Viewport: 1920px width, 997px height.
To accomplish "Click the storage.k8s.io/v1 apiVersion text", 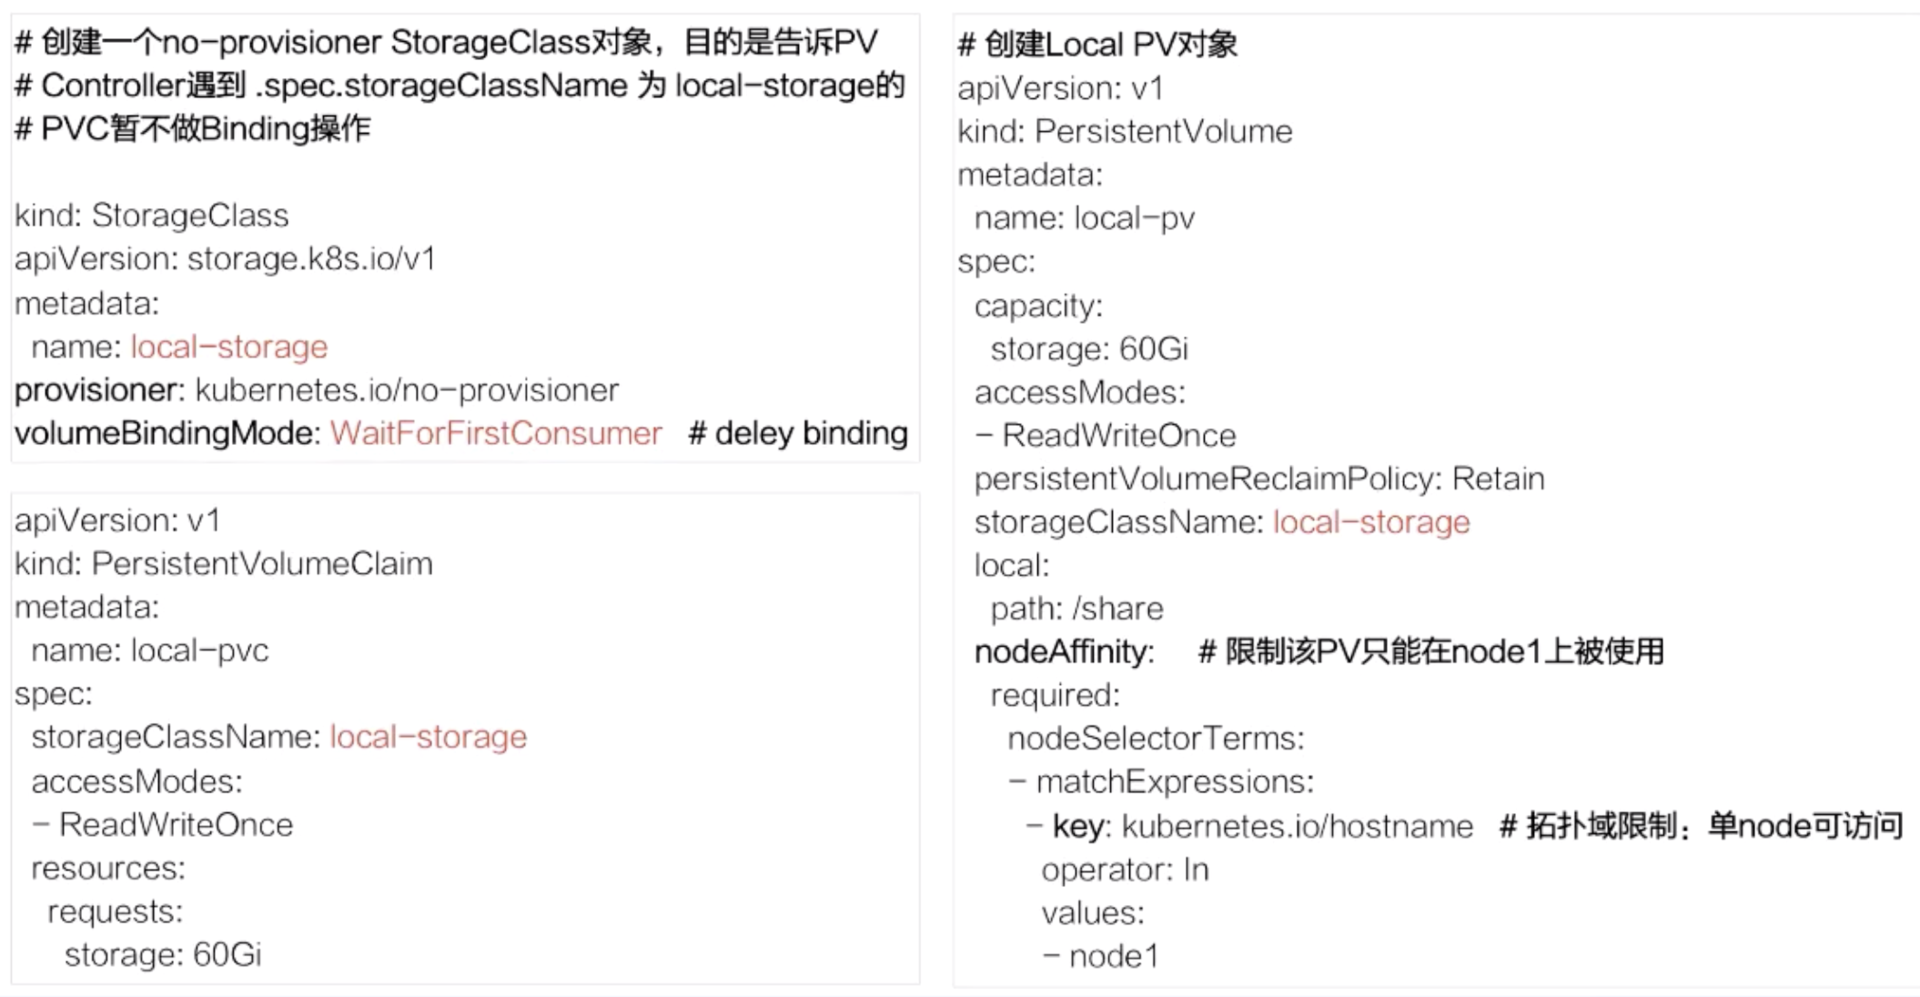I will [x=311, y=259].
